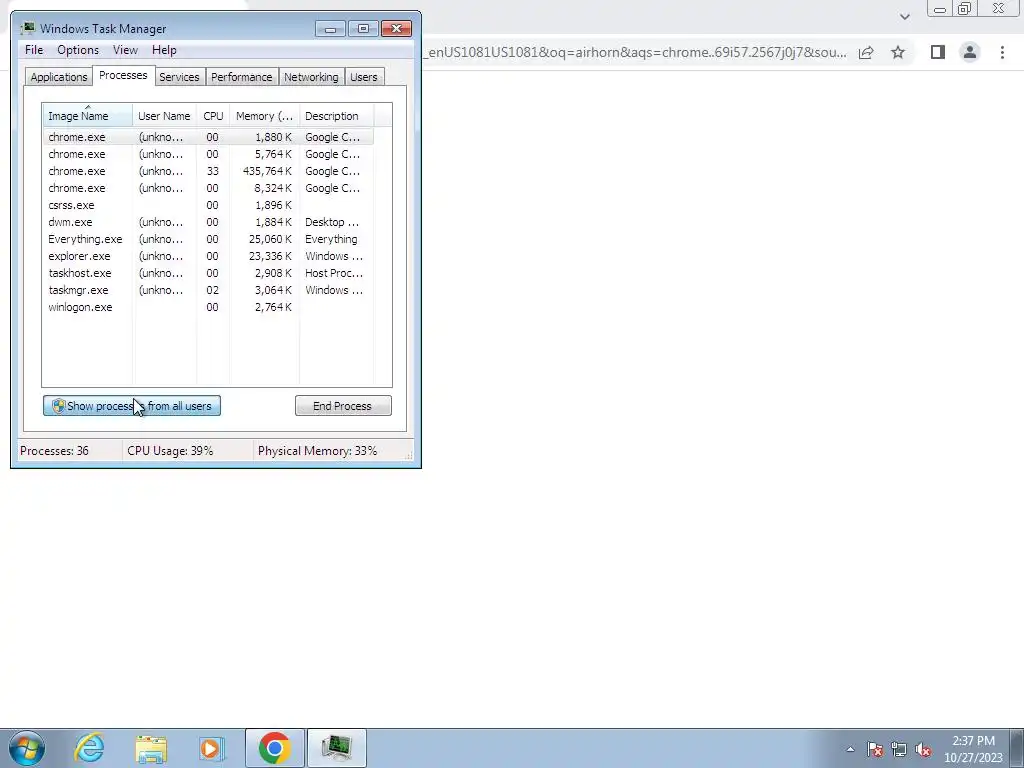Viewport: 1024px width, 768px height.
Task: Maximize the Task Manager window
Action: pyautogui.click(x=363, y=29)
